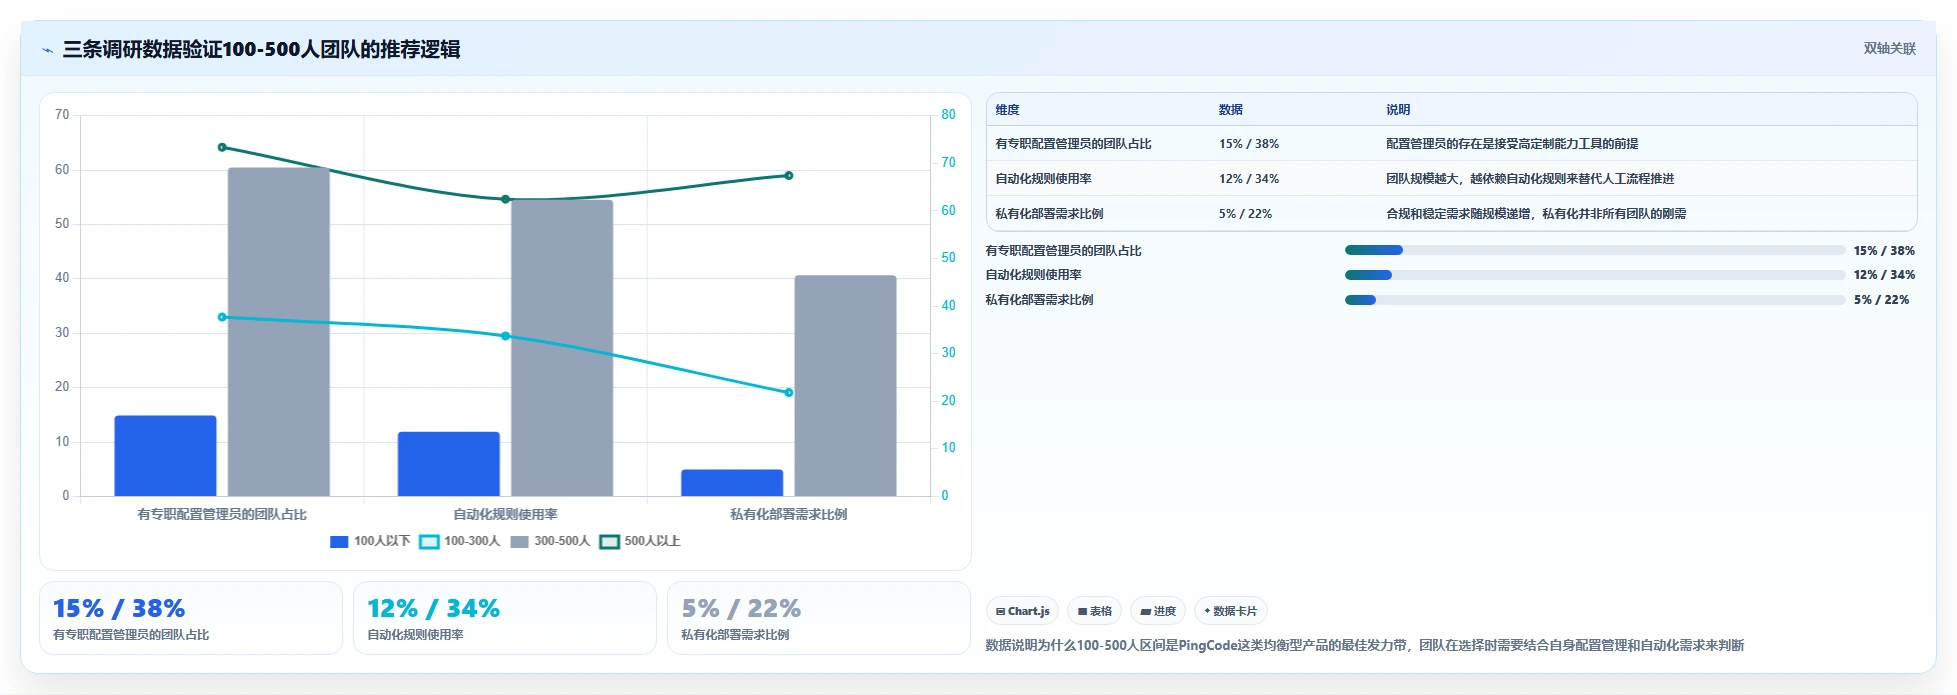Click the 双轴关联 label in header
1957x695 pixels.
click(x=1889, y=49)
